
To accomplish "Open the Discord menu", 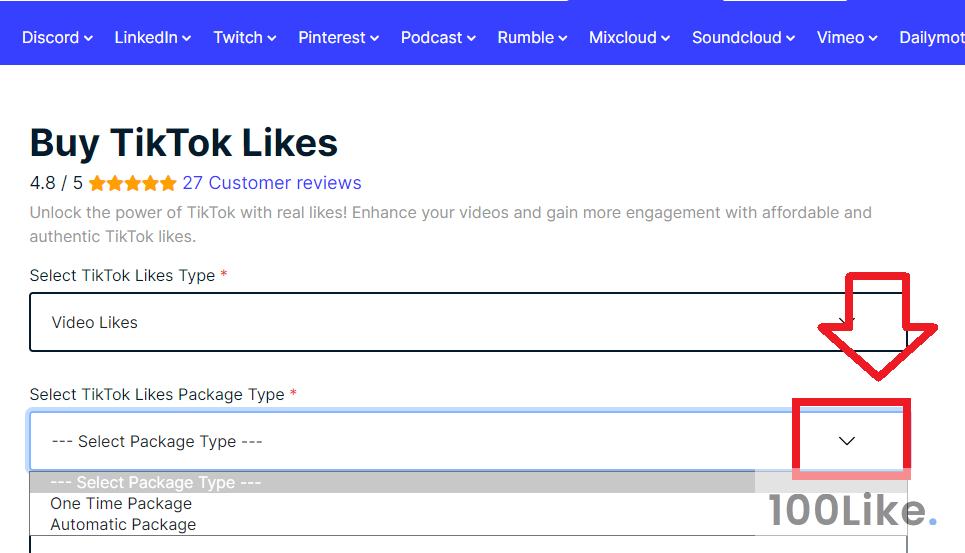I will click(57, 38).
